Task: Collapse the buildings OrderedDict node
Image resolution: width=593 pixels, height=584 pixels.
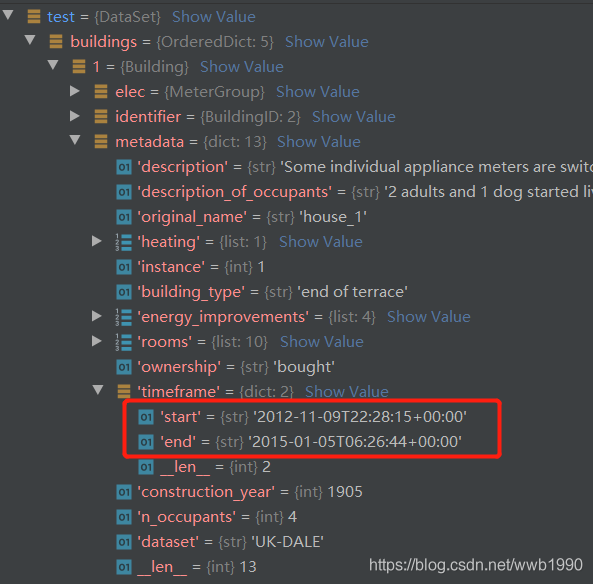Action: pos(30,40)
